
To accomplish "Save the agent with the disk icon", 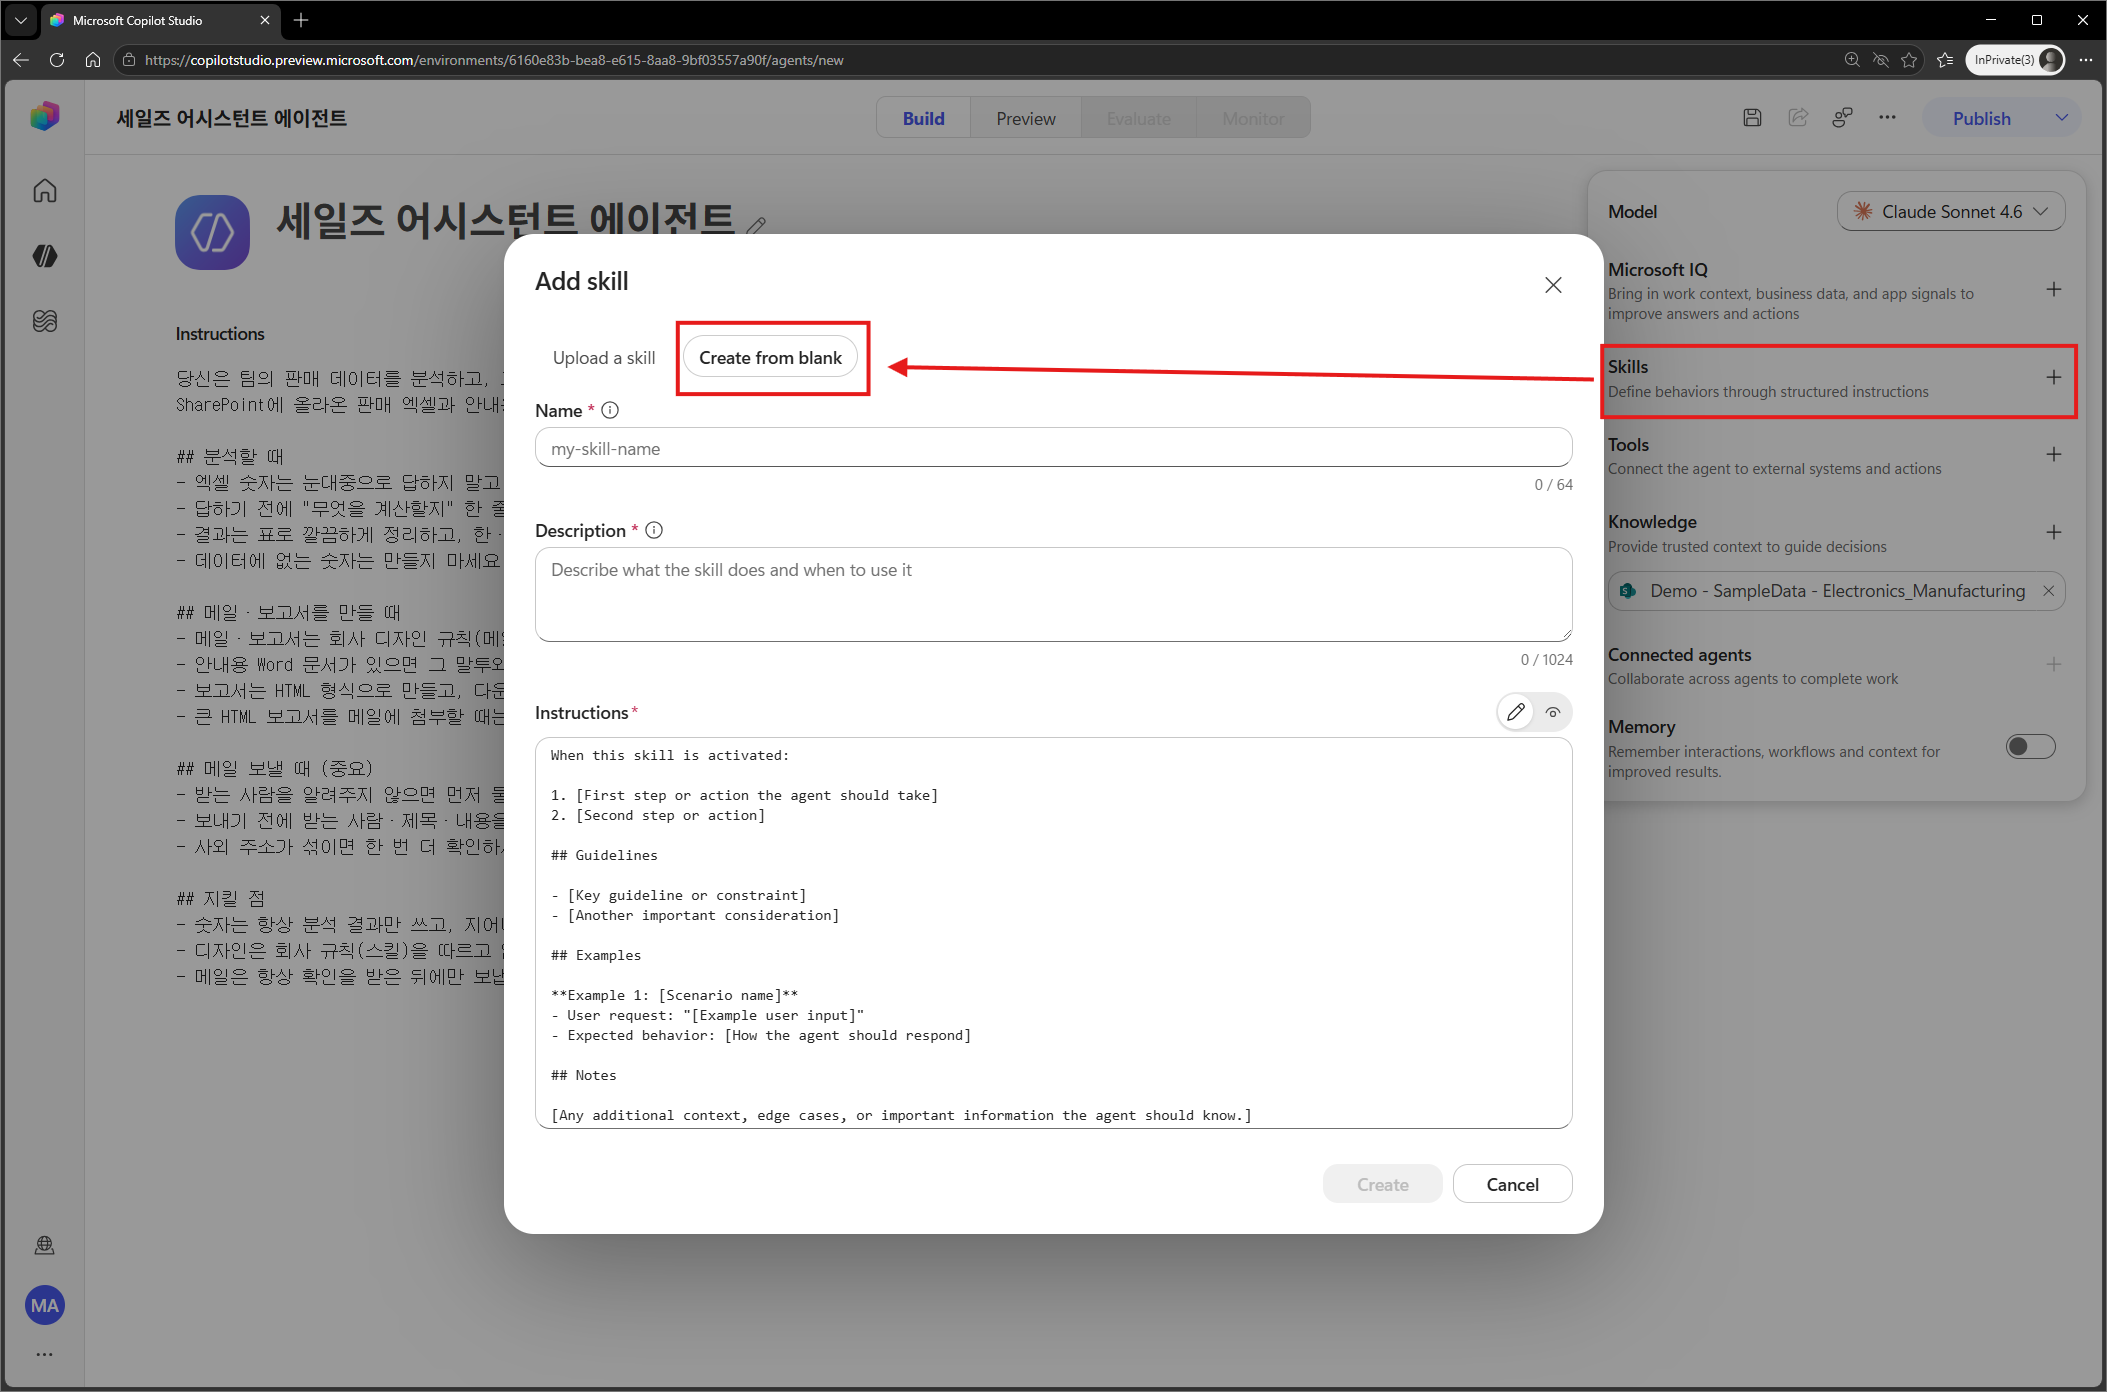I will (1752, 118).
